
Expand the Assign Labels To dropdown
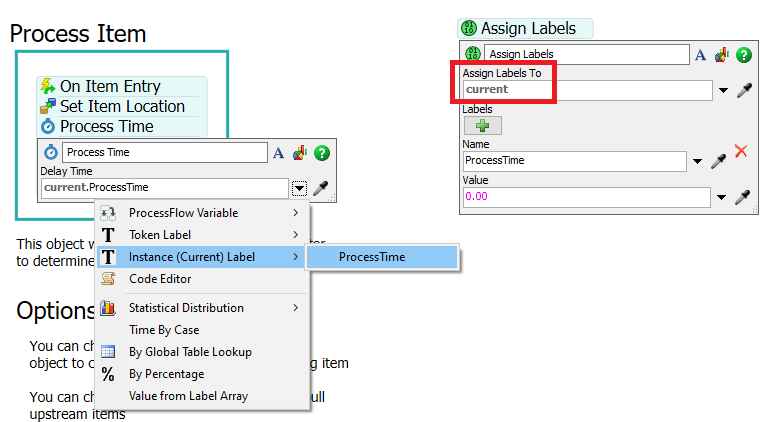[x=723, y=90]
